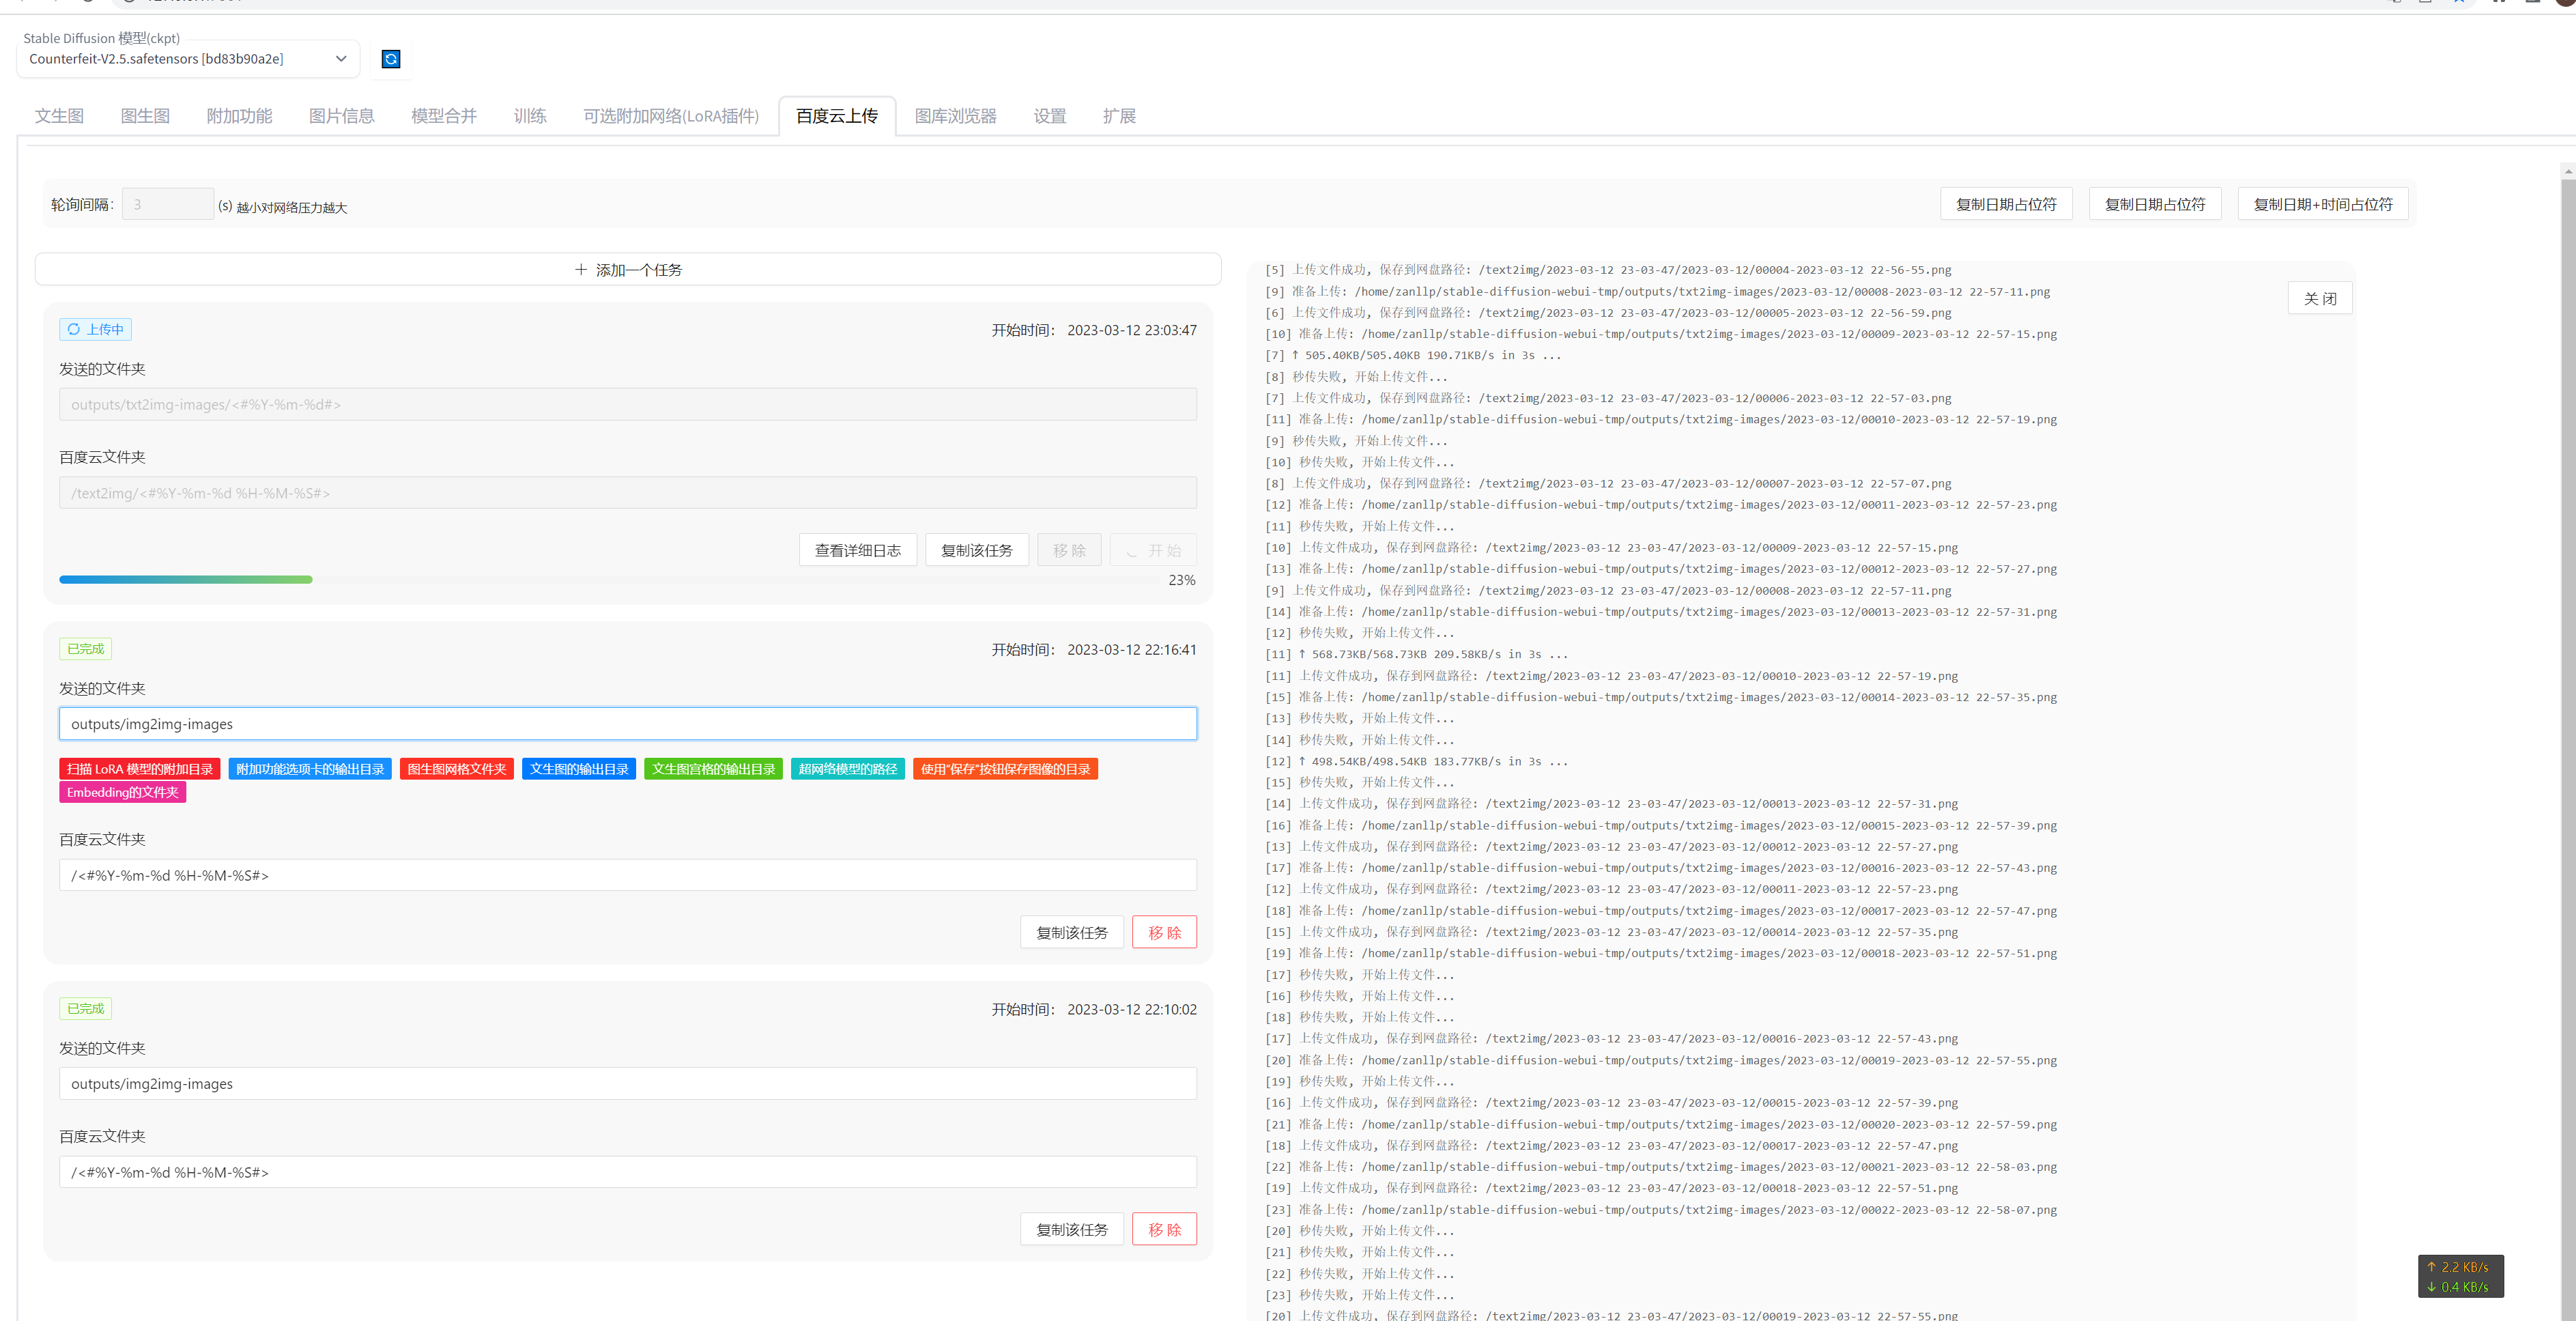Open the Stable Diffusion model dropdown
This screenshot has height=1321, width=2576.
click(188, 59)
